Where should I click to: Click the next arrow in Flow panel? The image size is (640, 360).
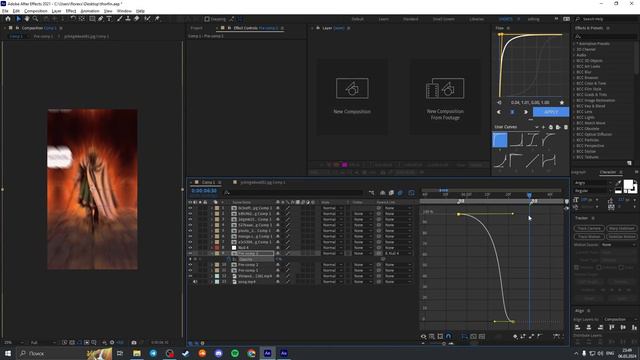[526, 112]
